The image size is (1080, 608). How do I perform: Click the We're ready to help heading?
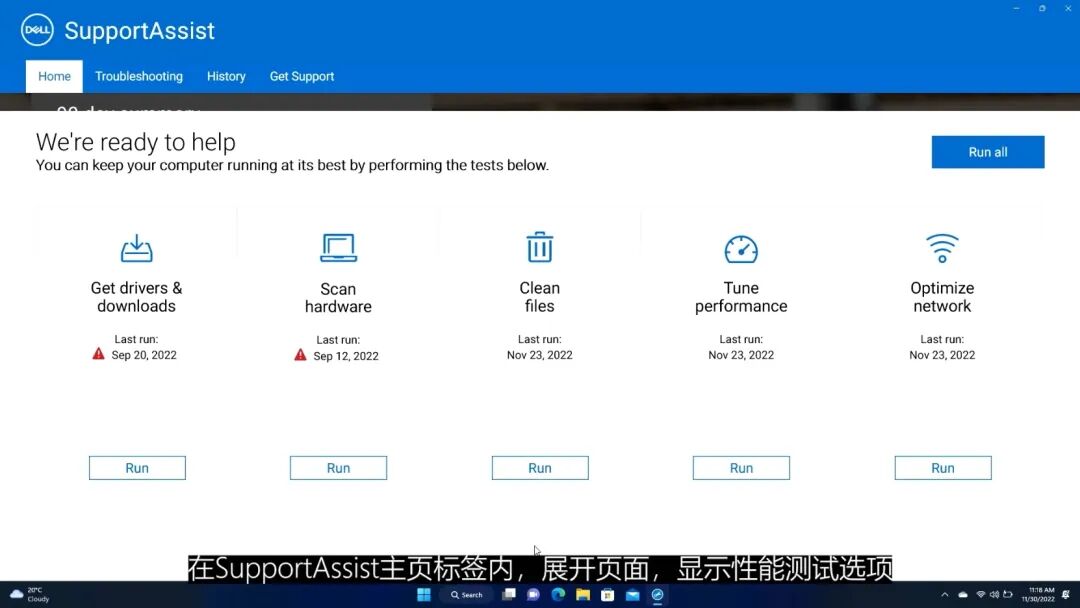136,142
